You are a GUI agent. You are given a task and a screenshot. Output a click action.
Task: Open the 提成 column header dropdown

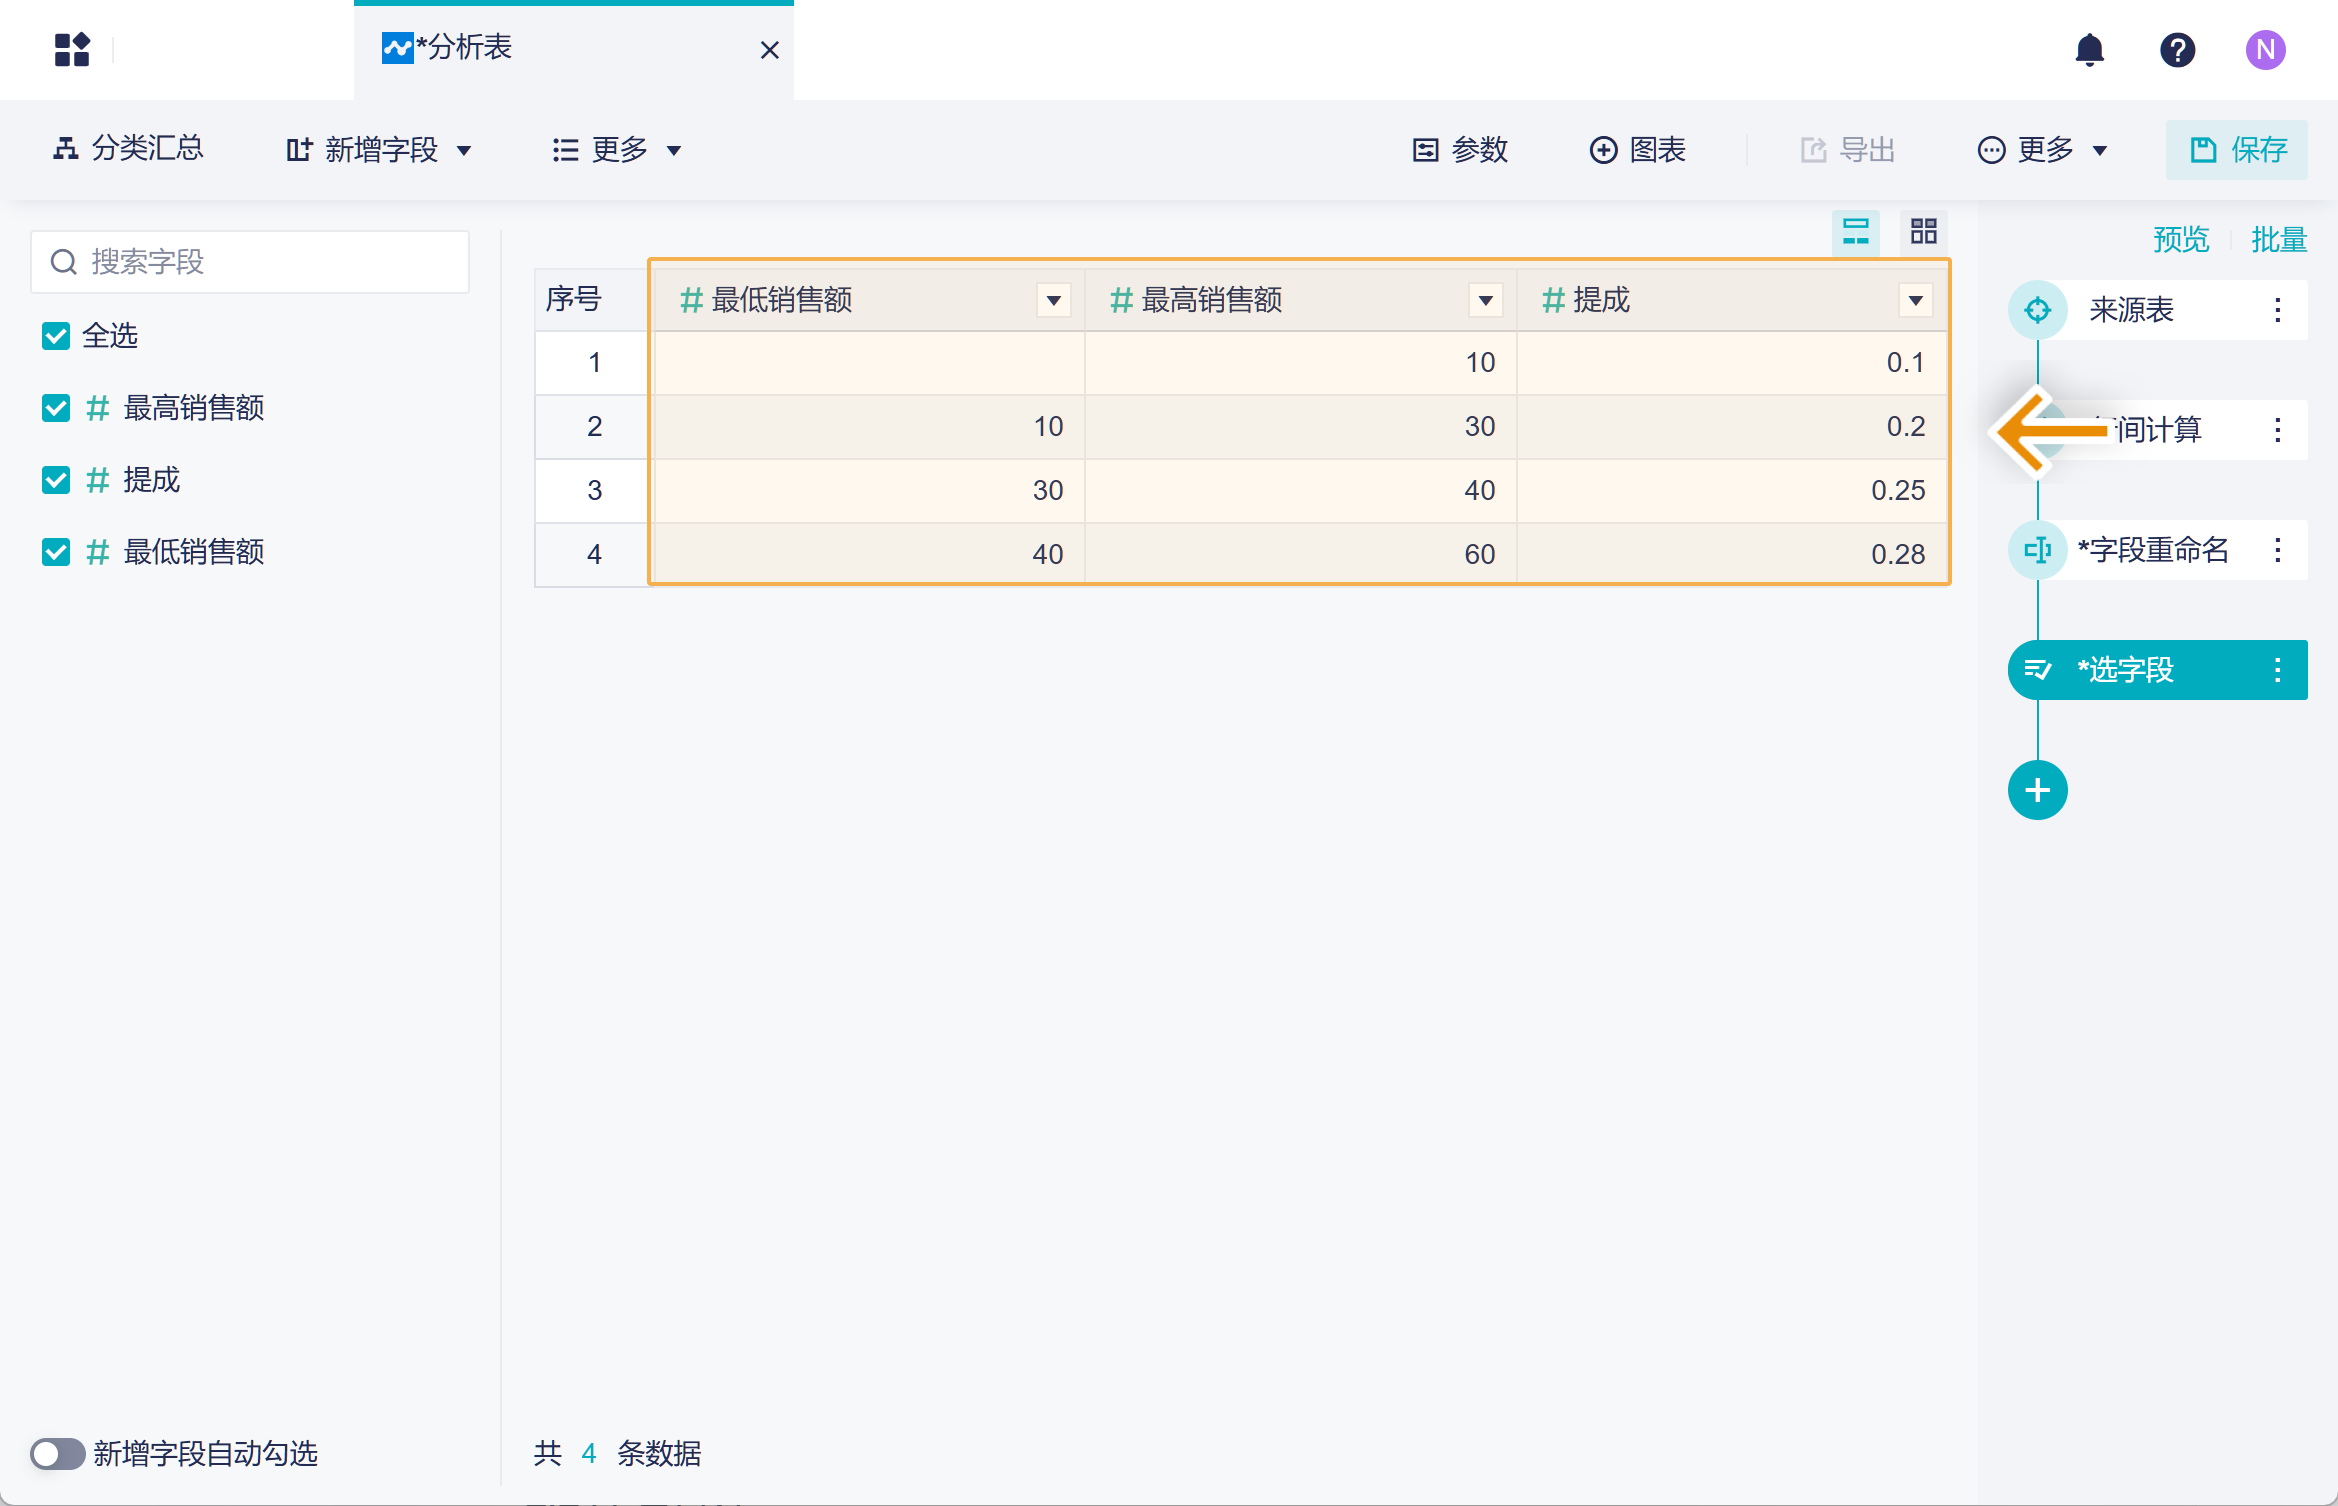click(x=1915, y=300)
